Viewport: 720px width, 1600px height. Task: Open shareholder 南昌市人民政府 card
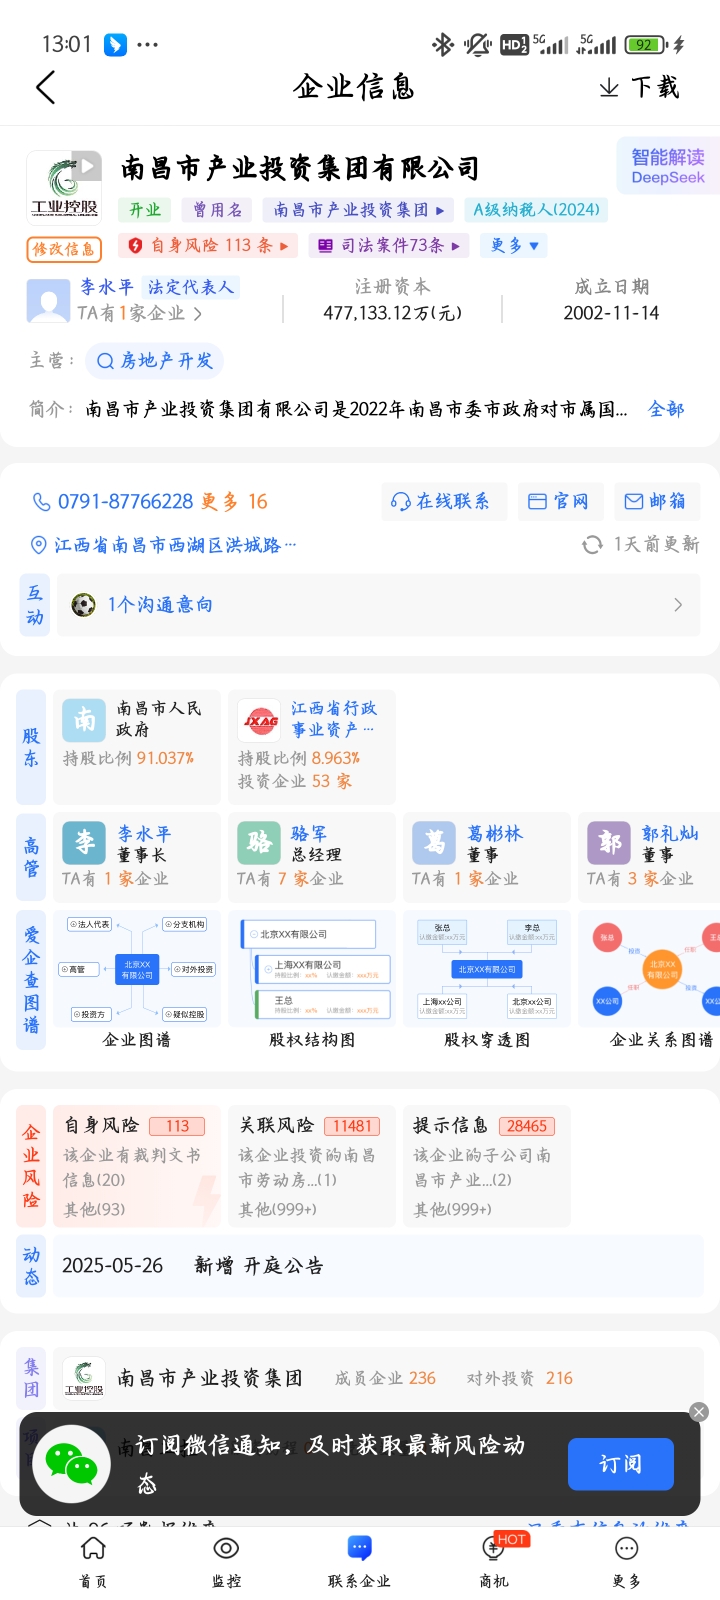tap(136, 747)
